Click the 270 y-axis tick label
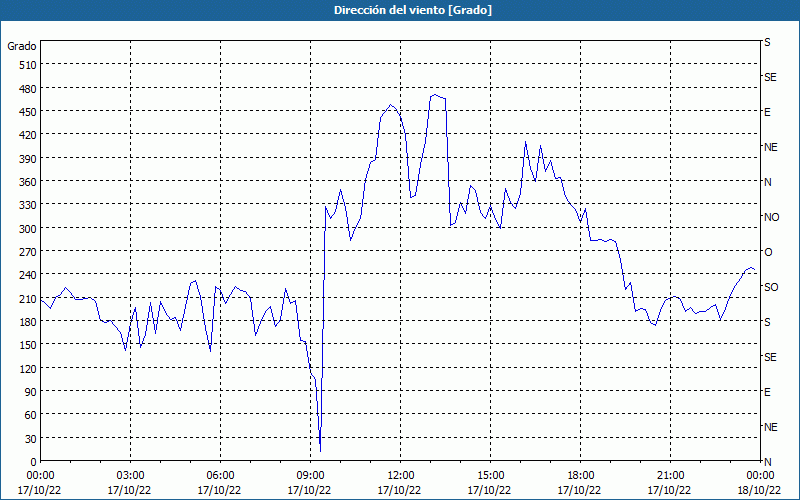The width and height of the screenshot is (800, 500). pos(28,252)
